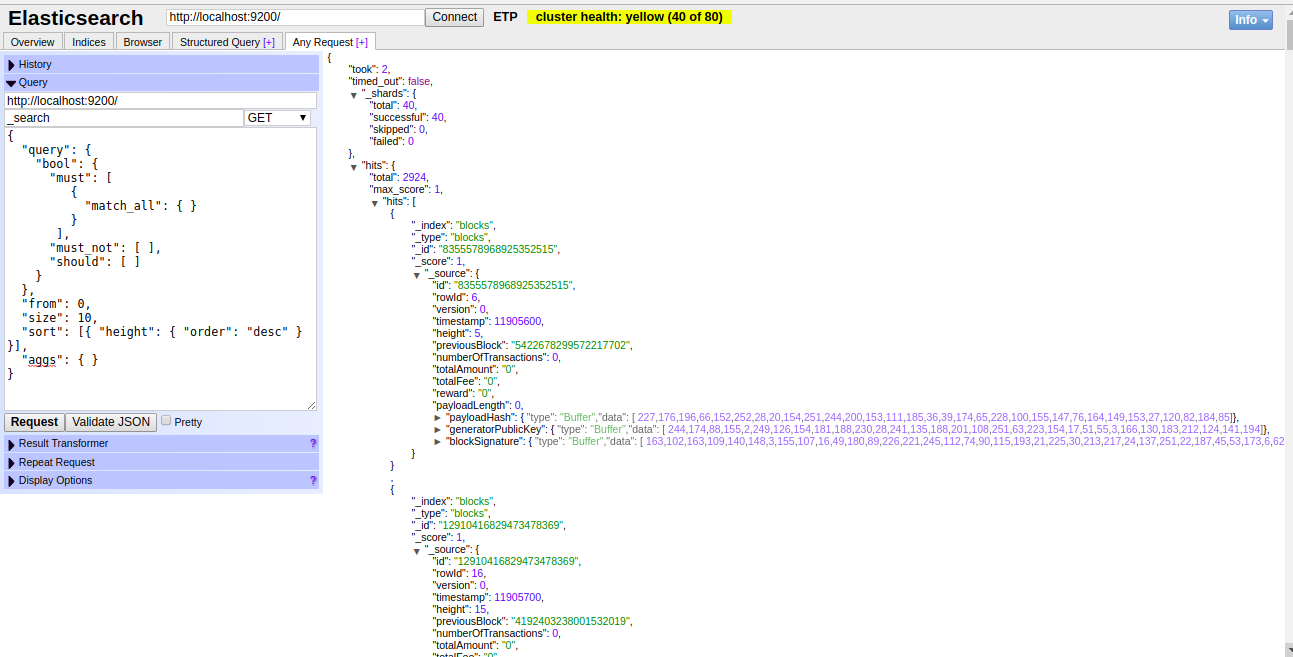This screenshot has height=657, width=1293.
Task: Click the "timed_out": false entry
Action: (x=390, y=81)
